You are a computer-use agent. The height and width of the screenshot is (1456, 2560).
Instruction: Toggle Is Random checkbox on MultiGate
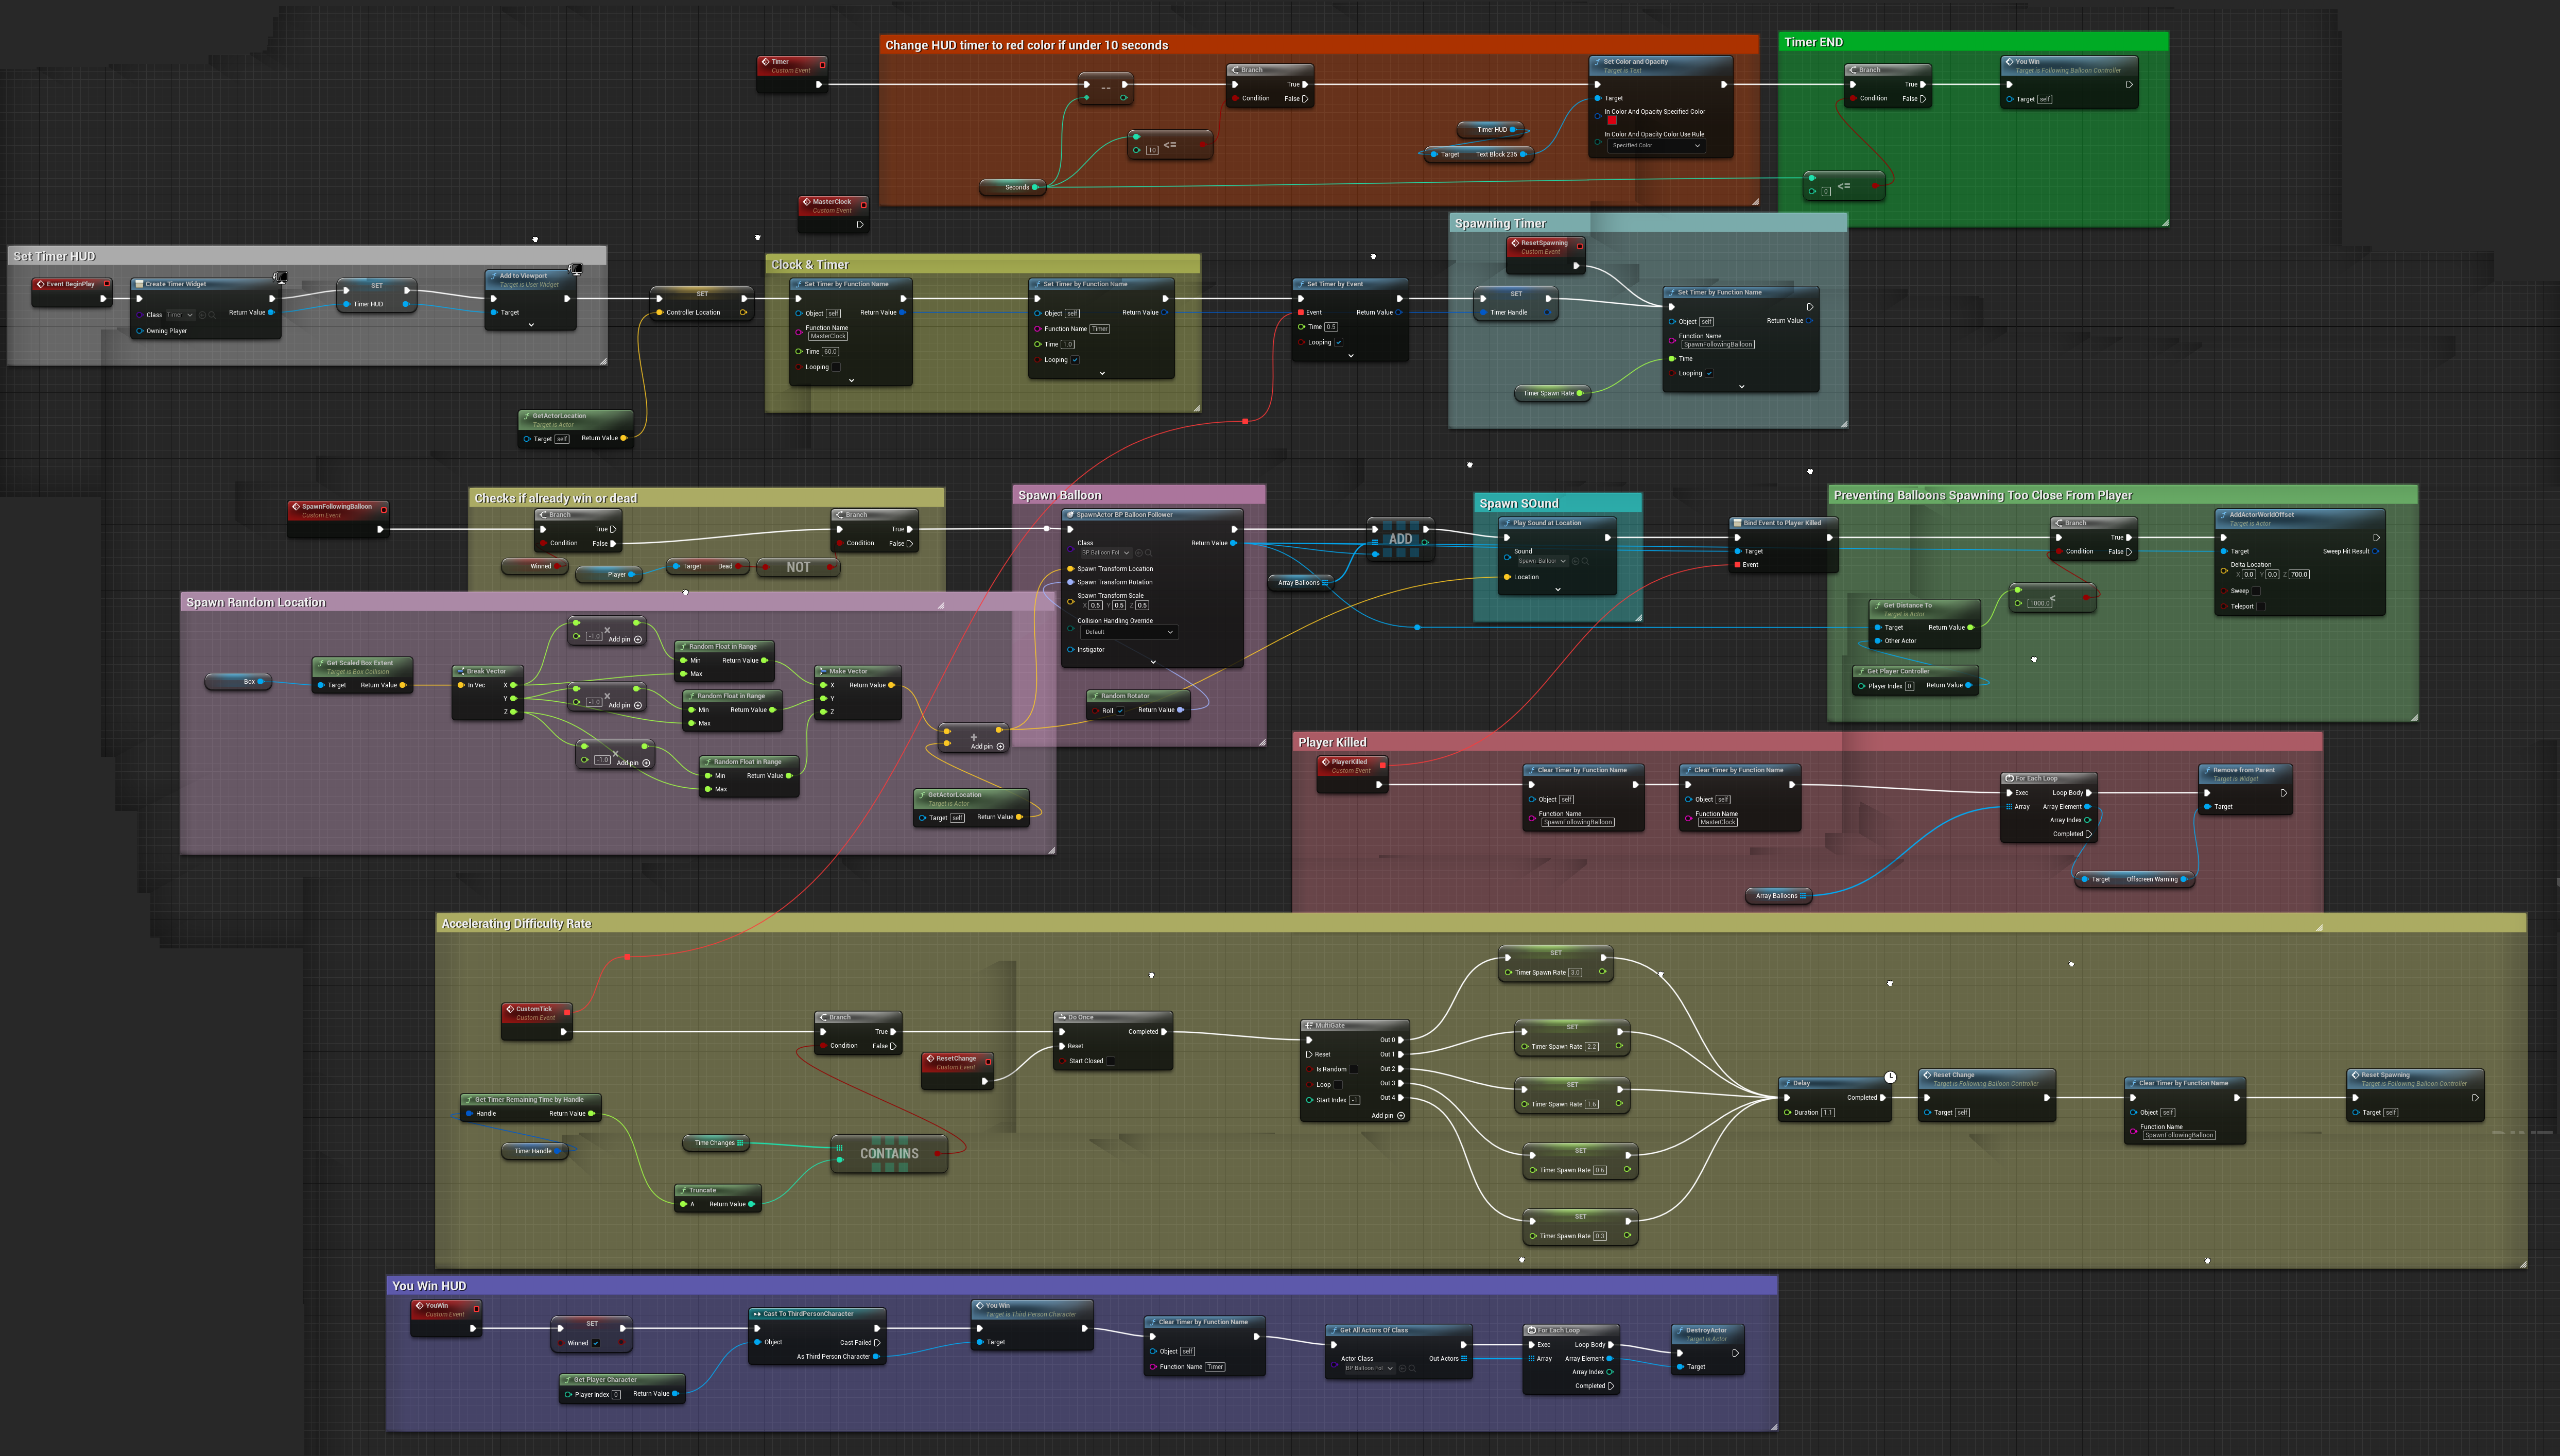point(1354,1069)
